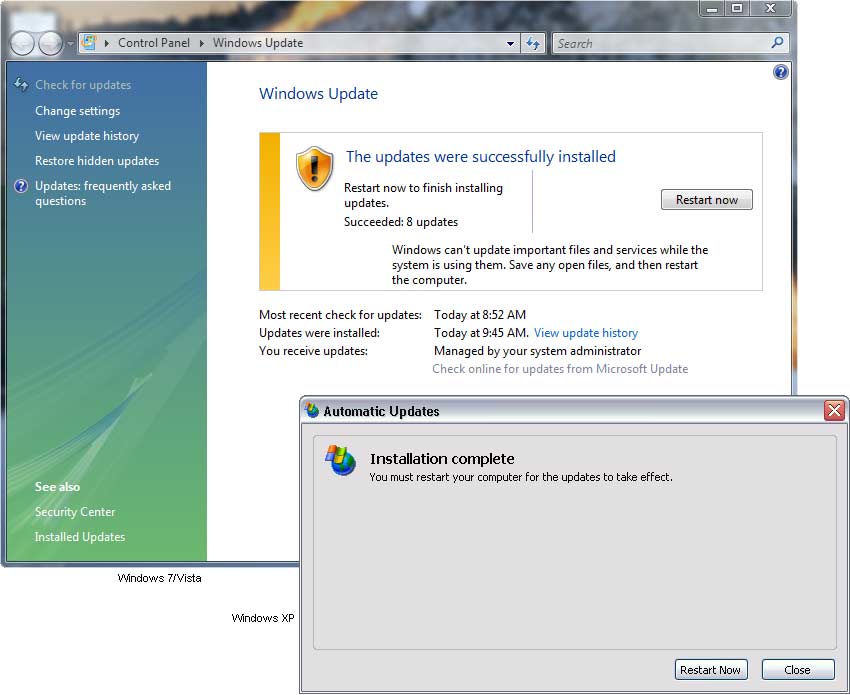Select Windows Update in the address breadcrumb
Viewport: 850px width, 695px height.
coord(257,43)
